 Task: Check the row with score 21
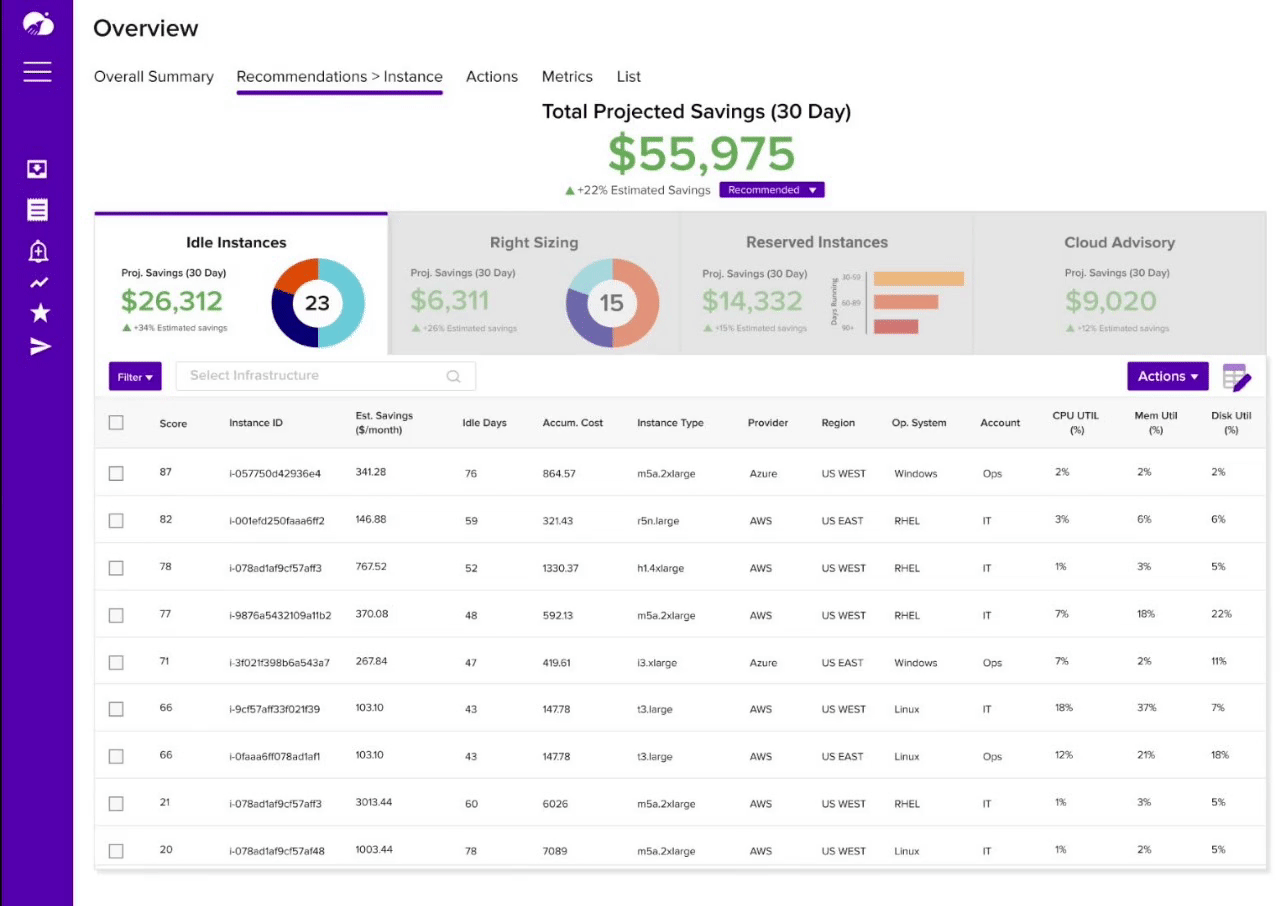point(116,803)
